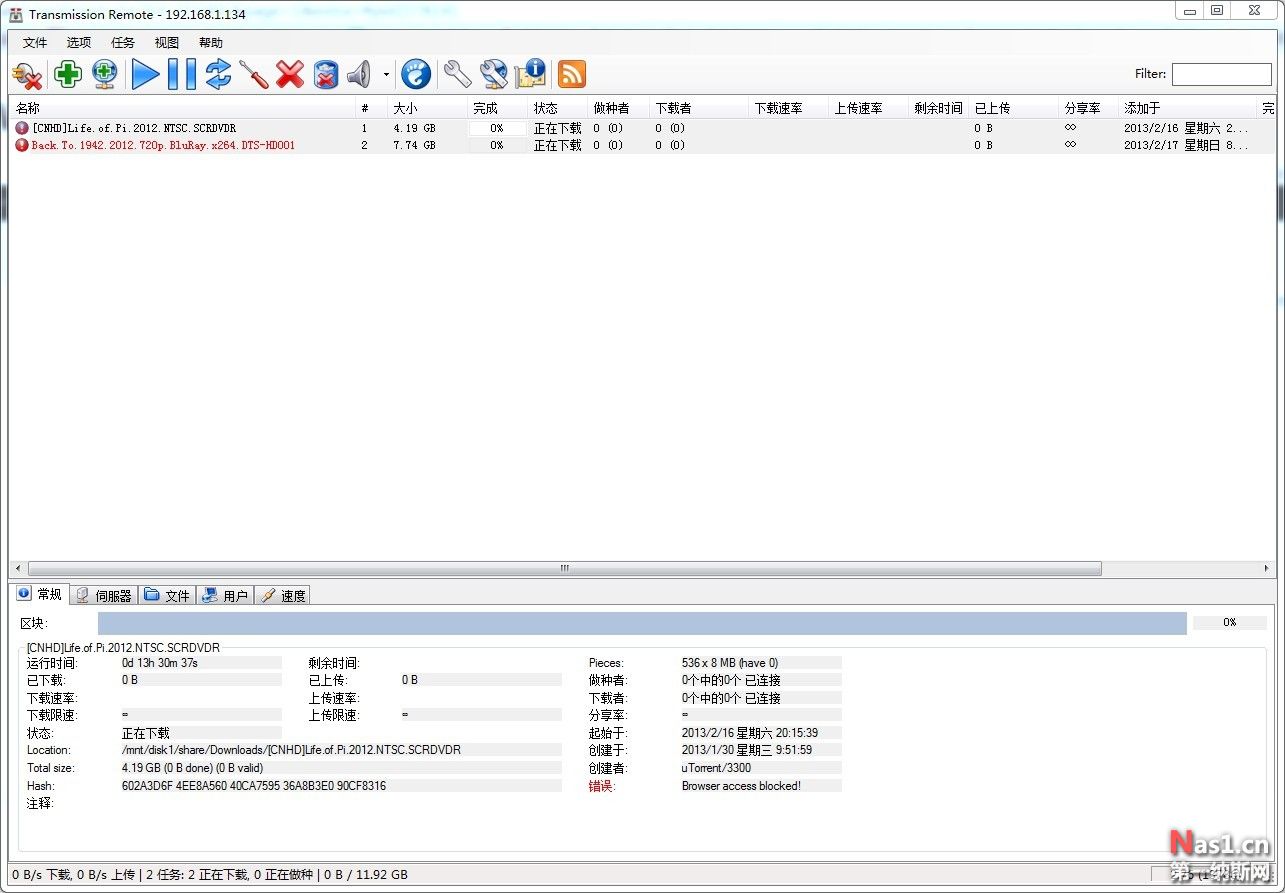1285x893 pixels.
Task: Open torrent properties via screwdriver icon
Action: [x=254, y=74]
